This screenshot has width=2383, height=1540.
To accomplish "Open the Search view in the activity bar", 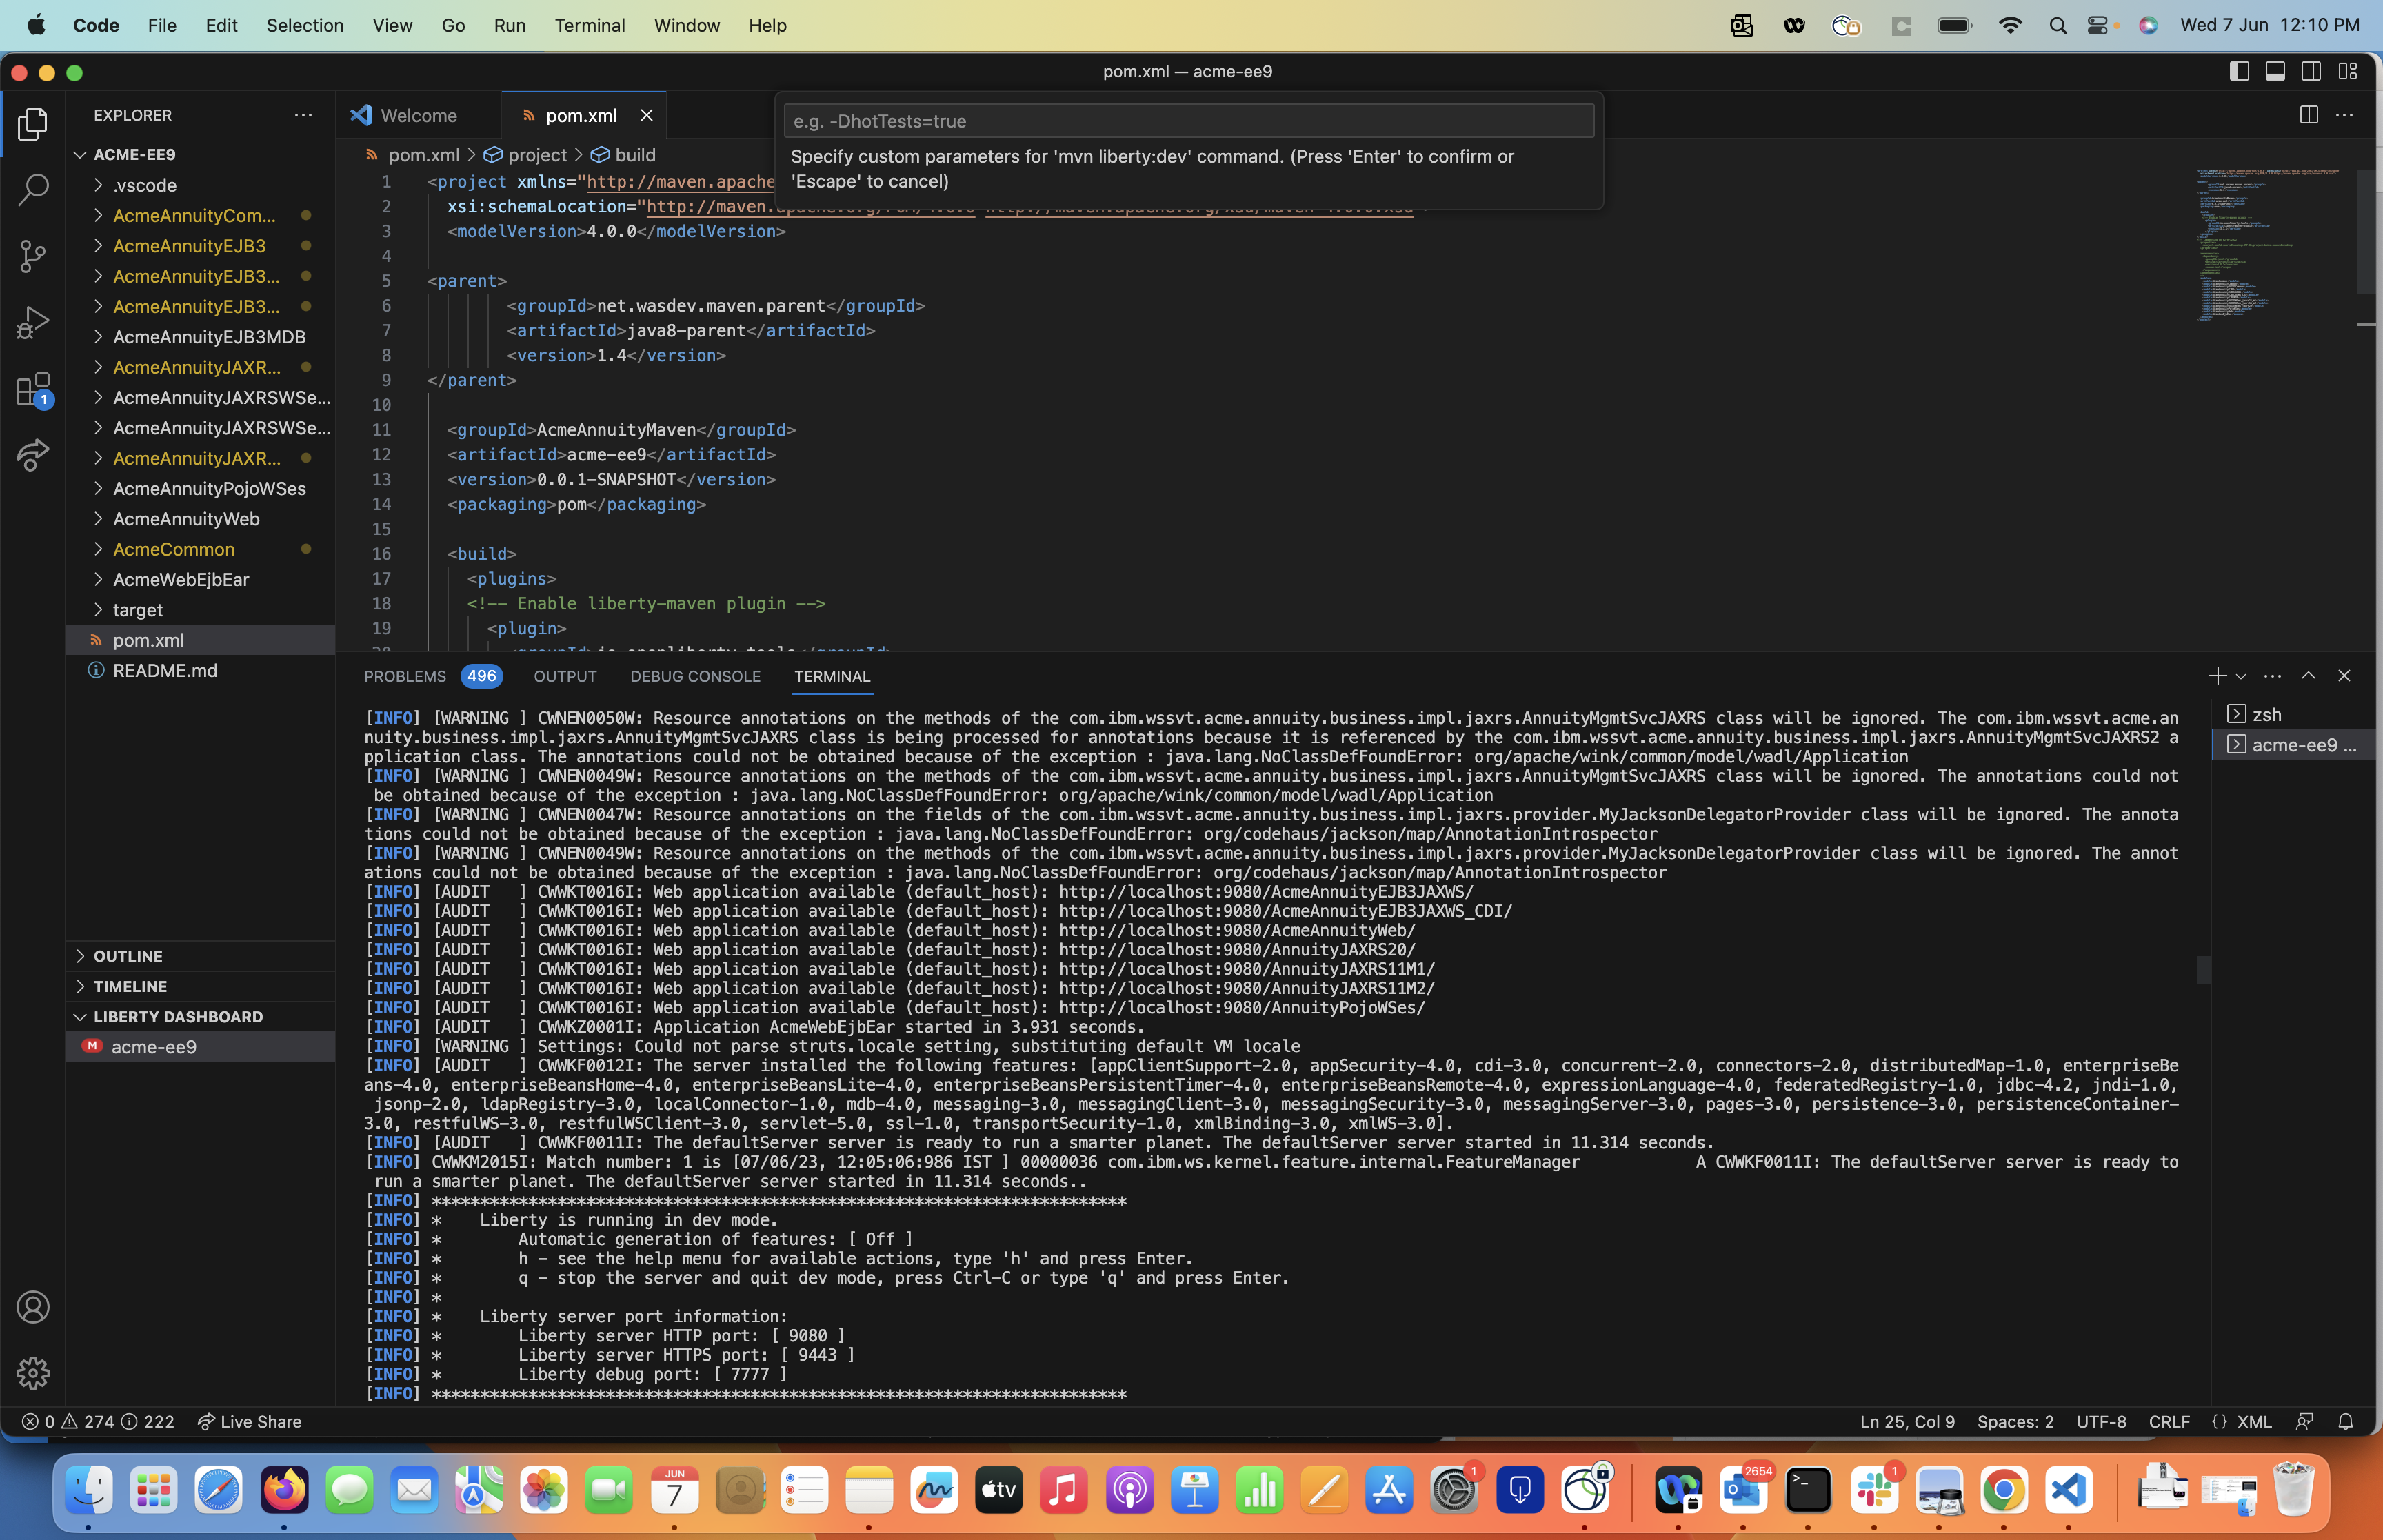I will coord(33,188).
